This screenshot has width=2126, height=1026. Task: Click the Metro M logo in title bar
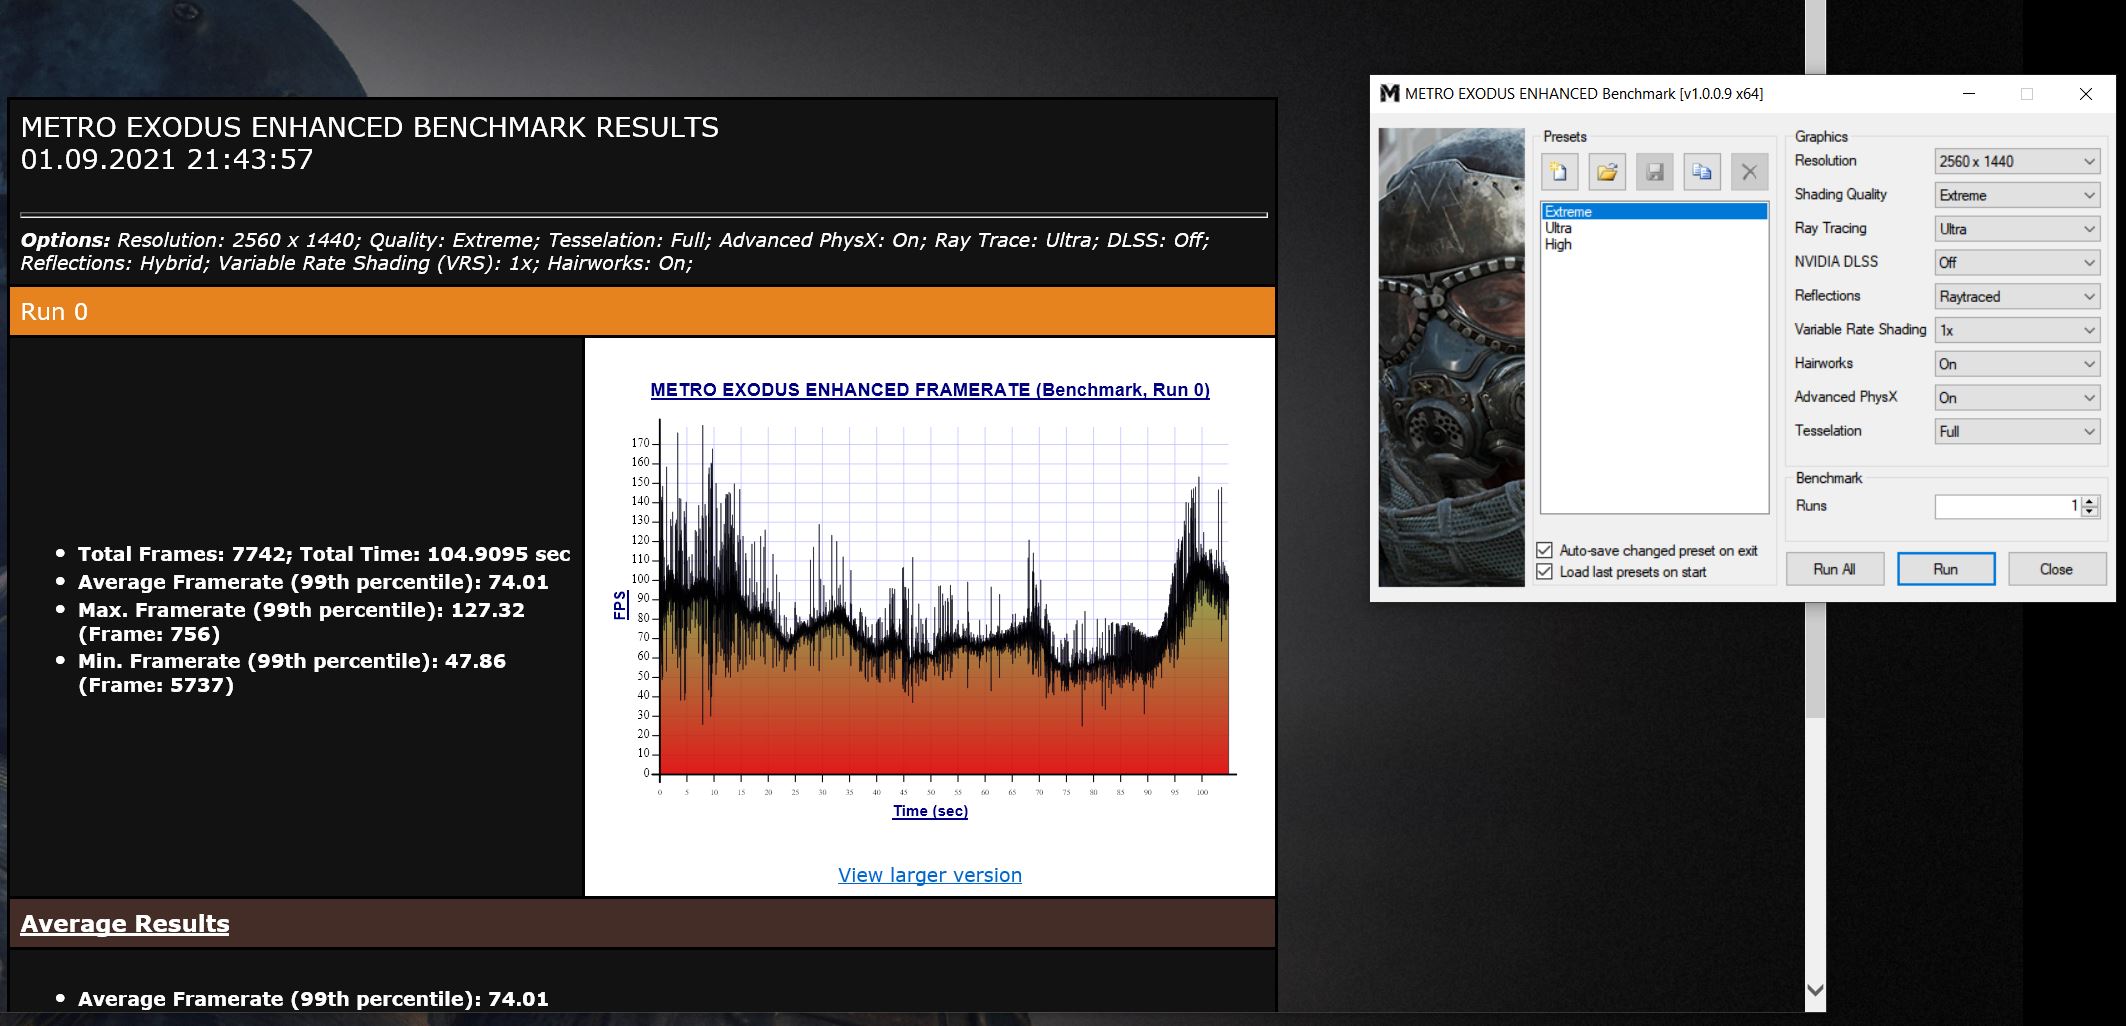coord(1389,93)
